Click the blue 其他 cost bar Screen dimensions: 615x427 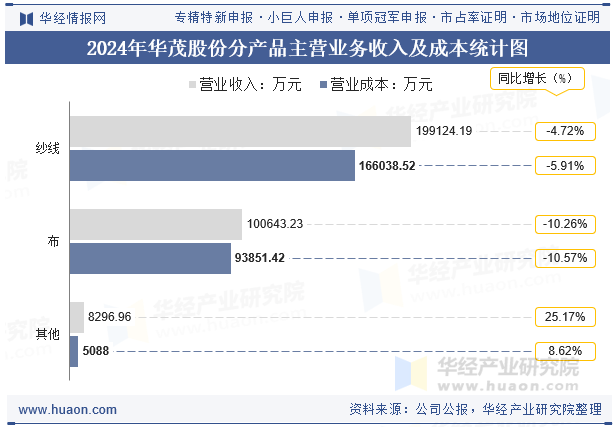[74, 351]
